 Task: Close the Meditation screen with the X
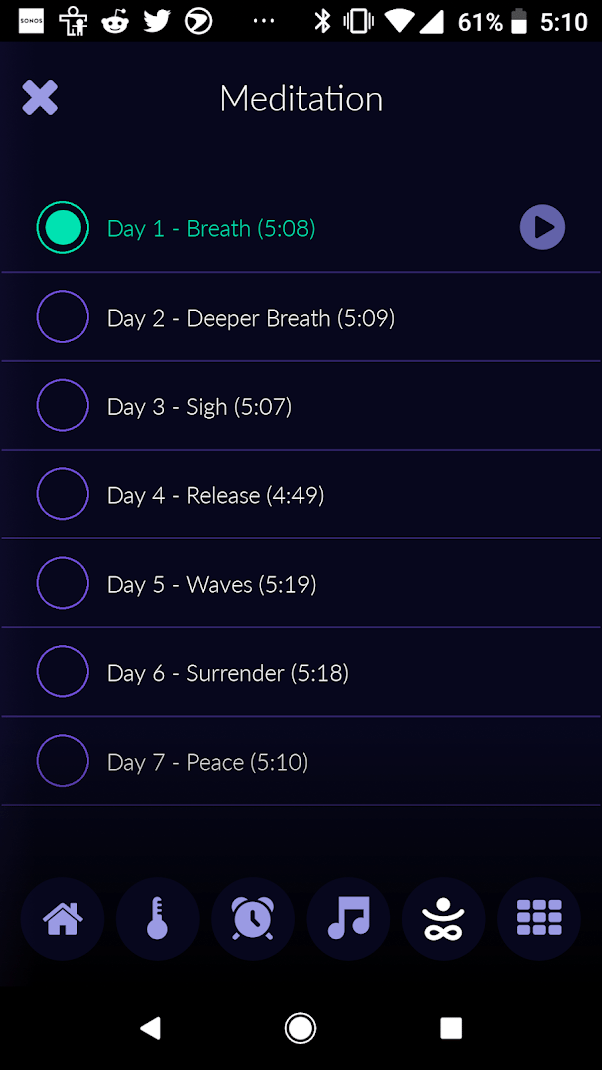[40, 98]
